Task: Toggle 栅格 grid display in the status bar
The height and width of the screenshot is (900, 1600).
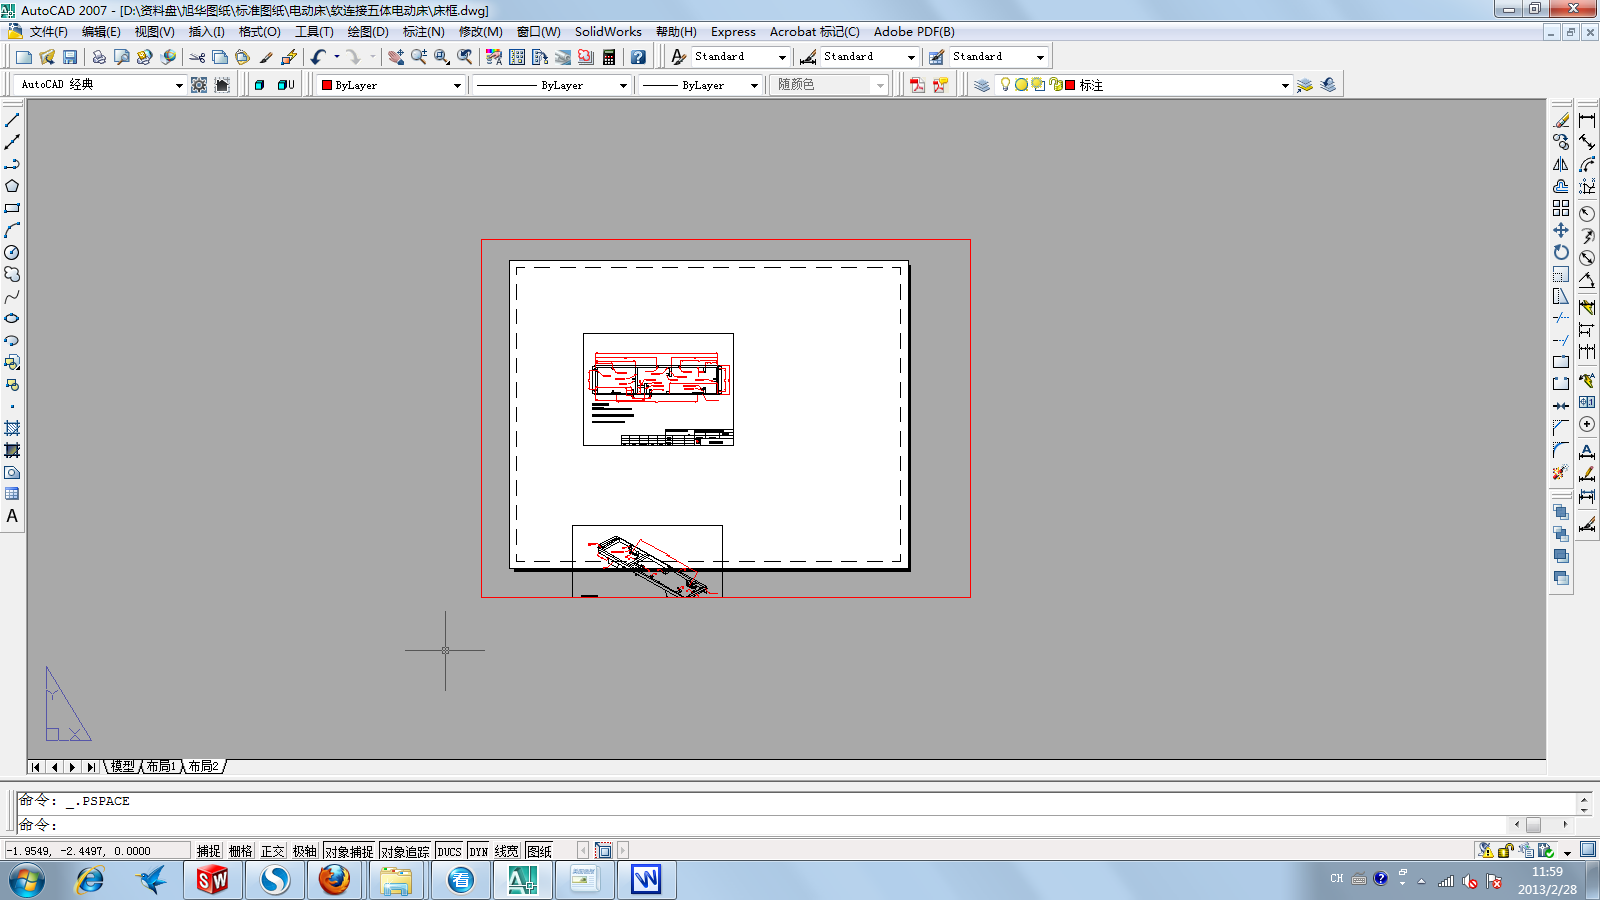Action: click(x=240, y=851)
